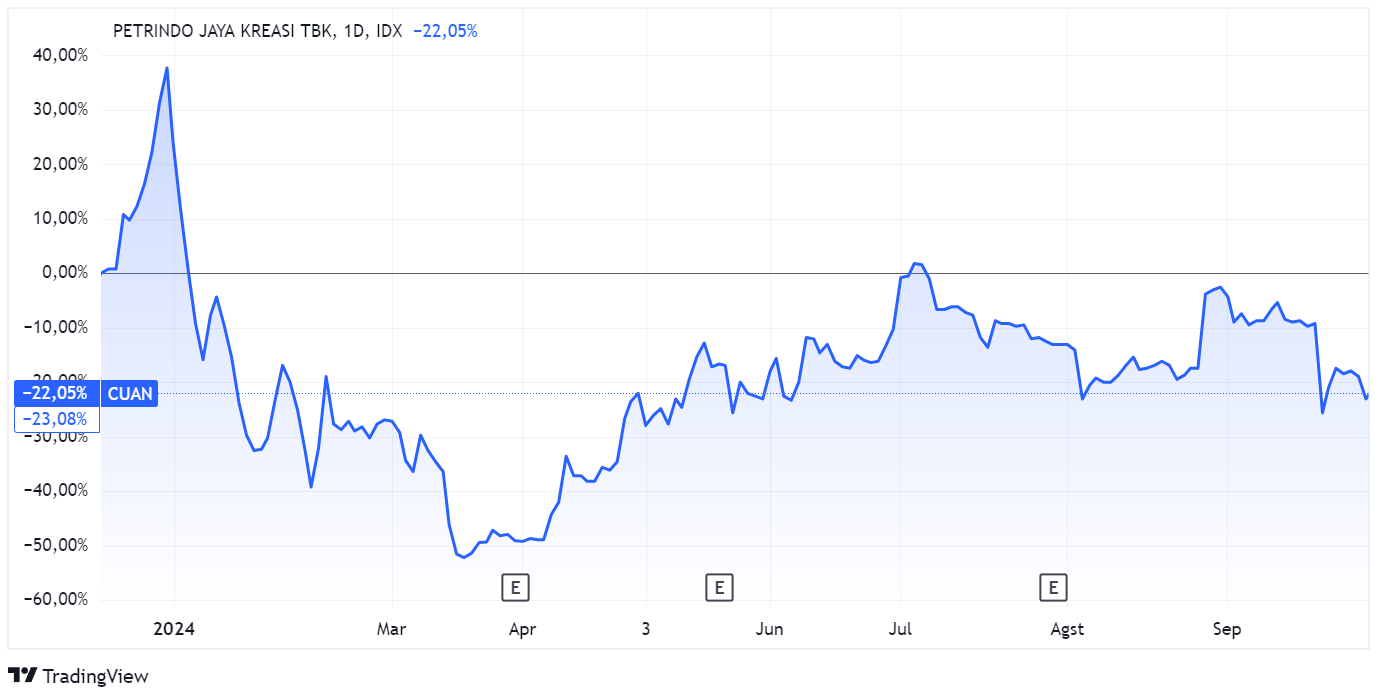
Task: Open the earnings marker before Agst
Action: [1053, 587]
